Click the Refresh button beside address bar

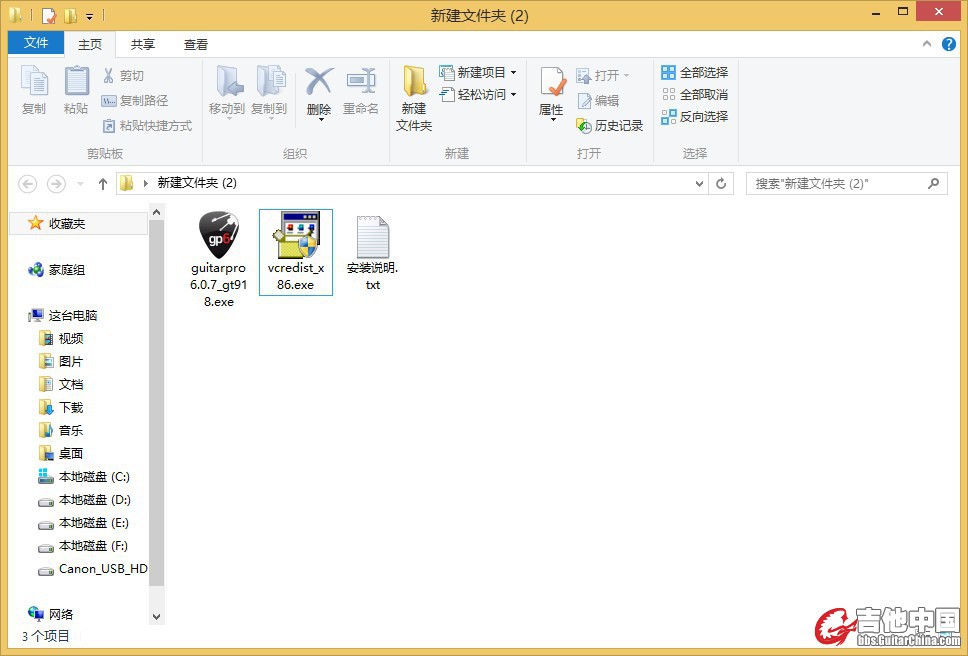721,184
